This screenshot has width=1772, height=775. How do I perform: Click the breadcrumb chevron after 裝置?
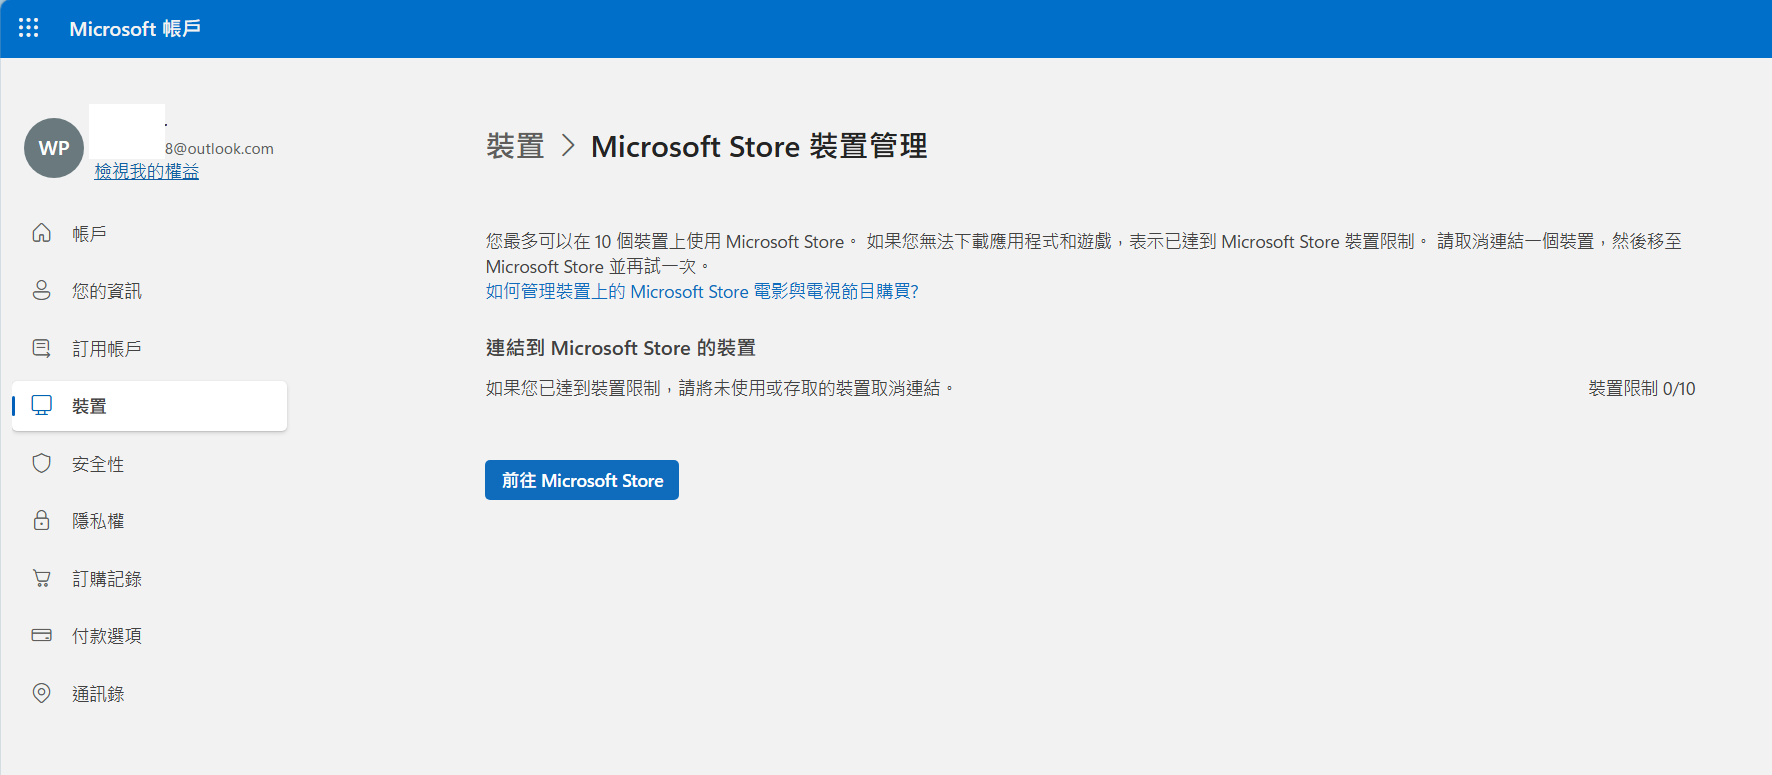point(568,146)
